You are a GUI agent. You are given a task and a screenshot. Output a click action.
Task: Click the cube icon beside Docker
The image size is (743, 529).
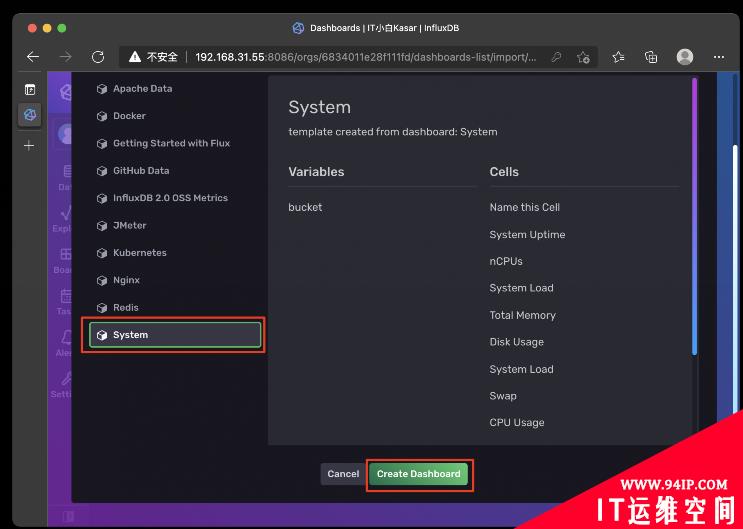pos(102,116)
